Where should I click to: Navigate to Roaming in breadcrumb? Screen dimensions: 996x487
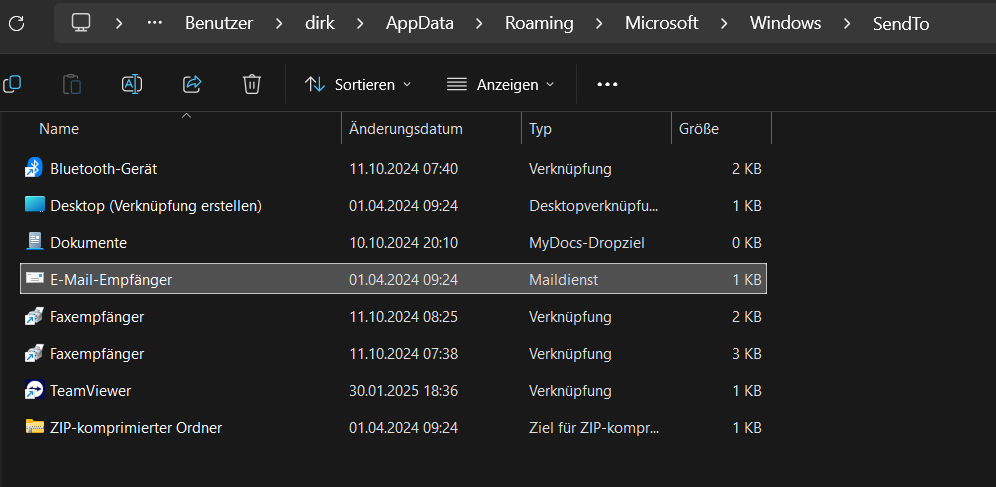[x=539, y=23]
